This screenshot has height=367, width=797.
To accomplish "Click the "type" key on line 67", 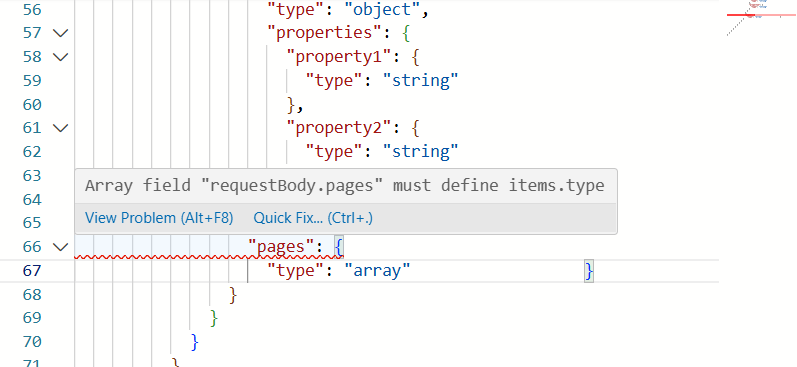I will (x=296, y=270).
